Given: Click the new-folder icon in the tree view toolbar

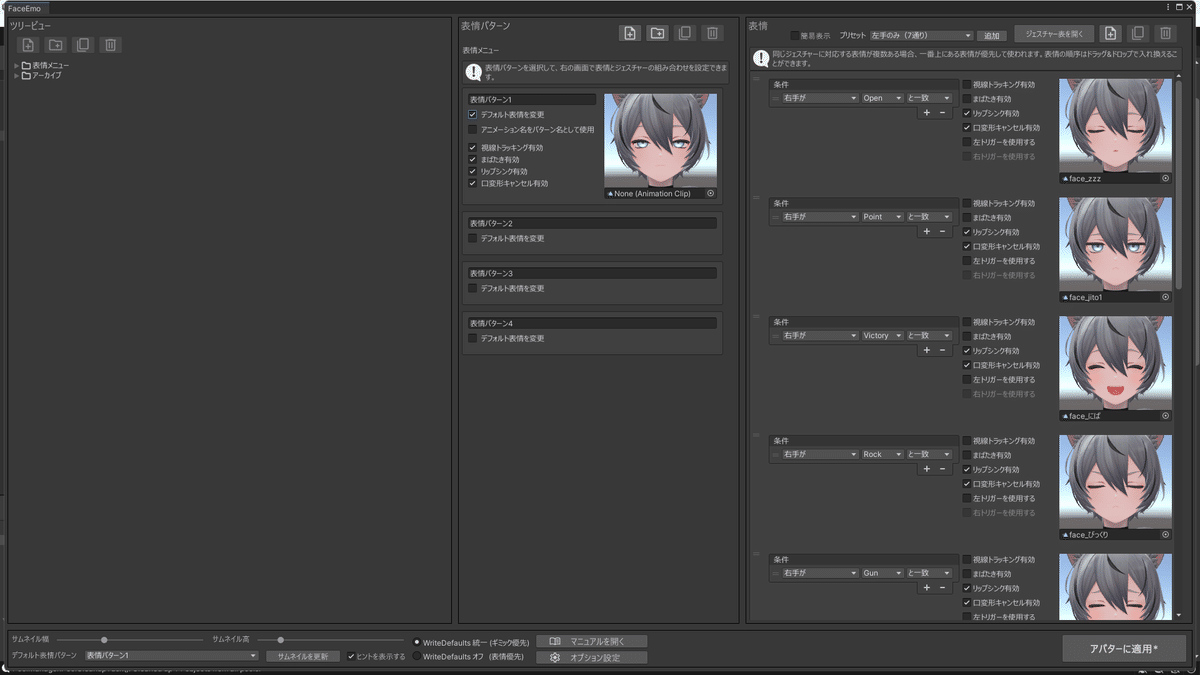Looking at the screenshot, I should click(55, 44).
